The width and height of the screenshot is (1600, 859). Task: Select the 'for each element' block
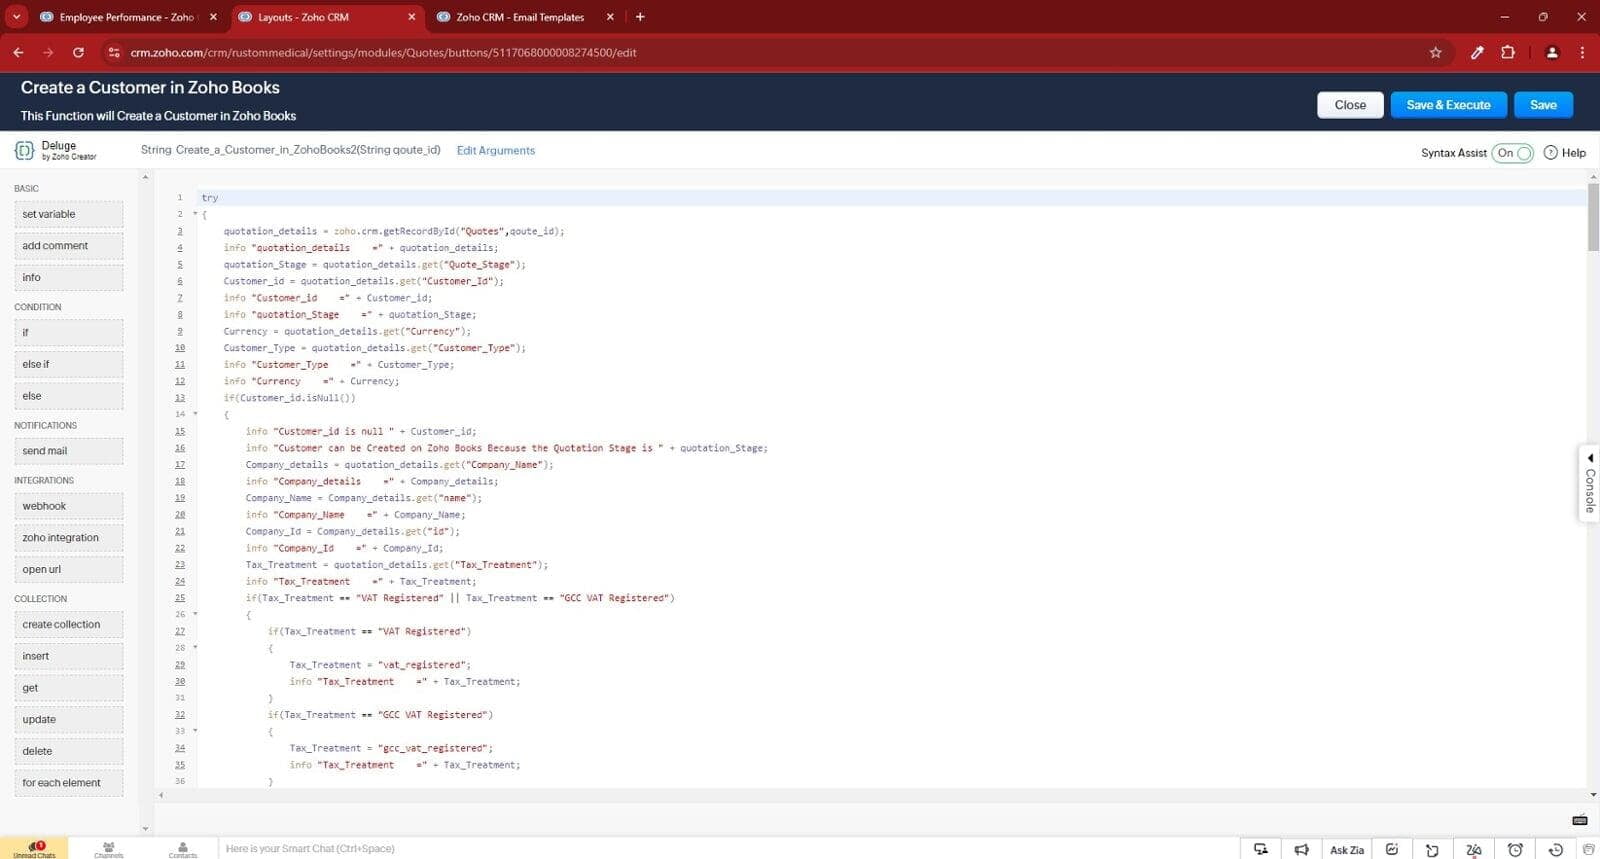pyautogui.click(x=68, y=783)
